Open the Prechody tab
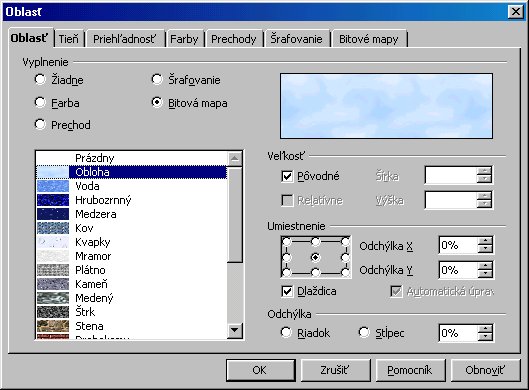The image size is (529, 390). (234, 39)
